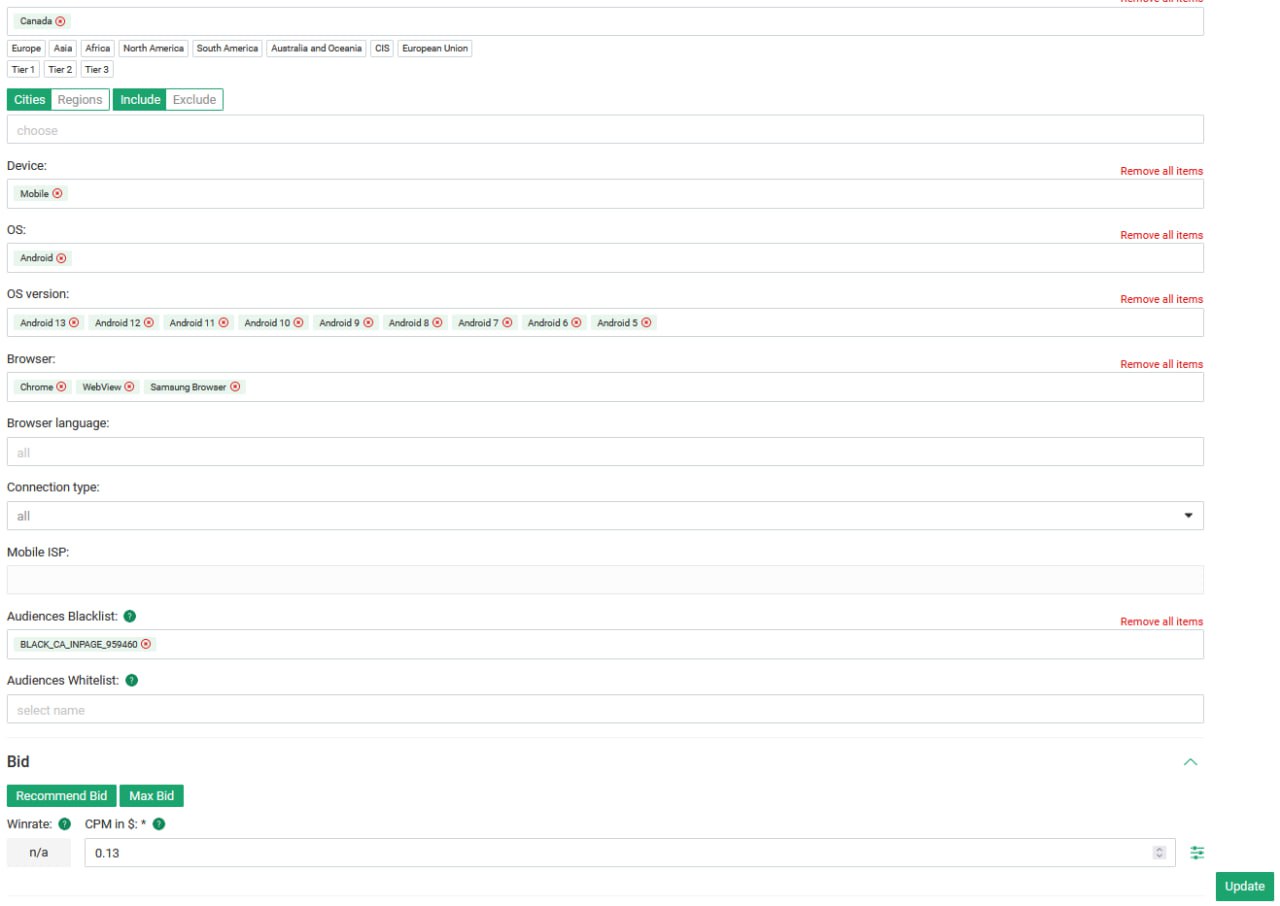
Task: Remove all items from OS
Action: point(1161,235)
